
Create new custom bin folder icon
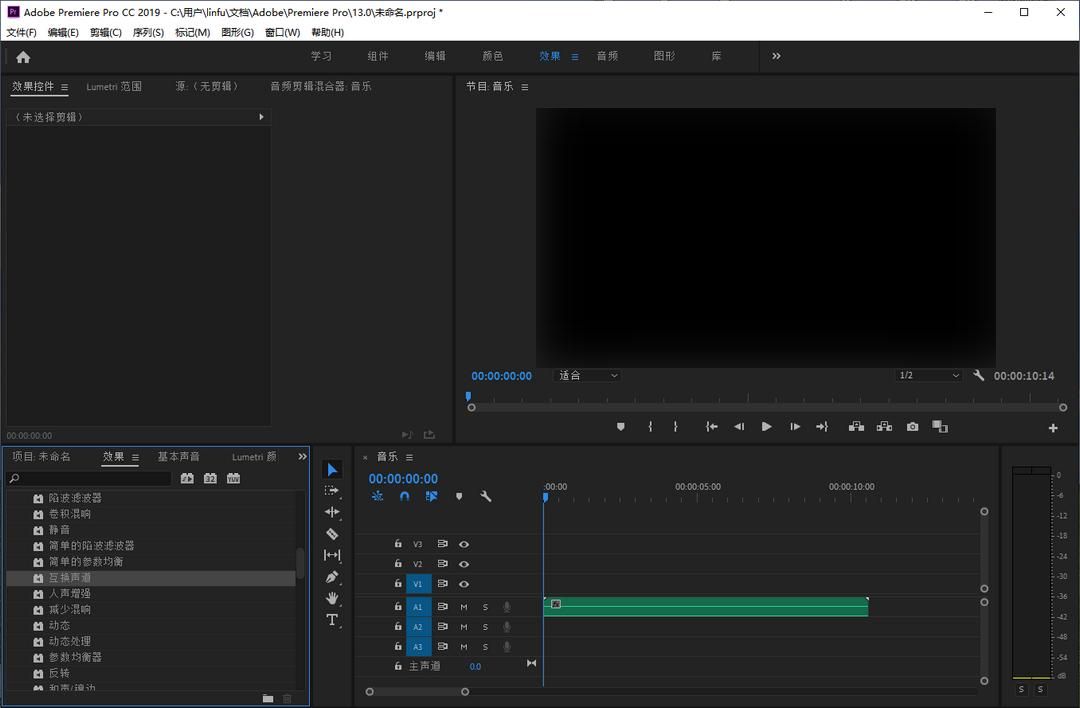pyautogui.click(x=268, y=698)
